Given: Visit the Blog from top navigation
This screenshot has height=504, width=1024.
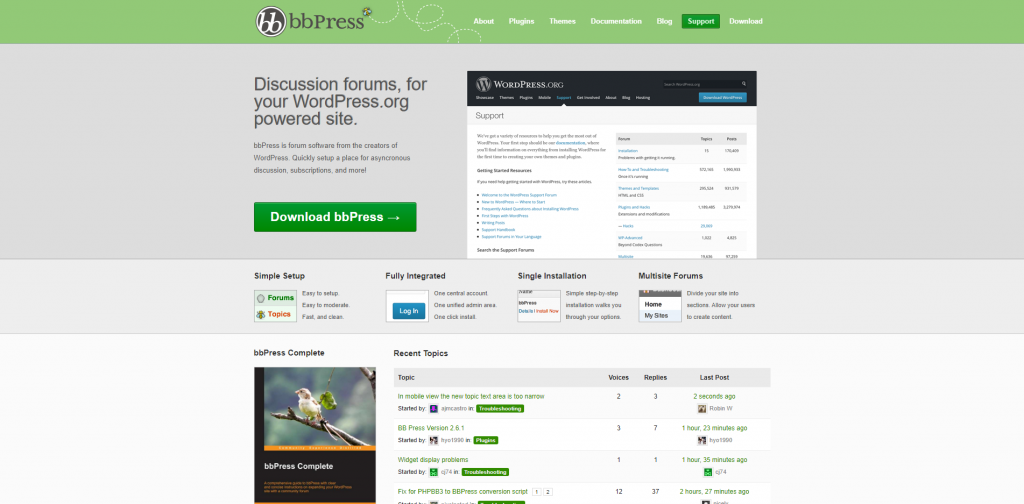Looking at the screenshot, I should tap(664, 21).
